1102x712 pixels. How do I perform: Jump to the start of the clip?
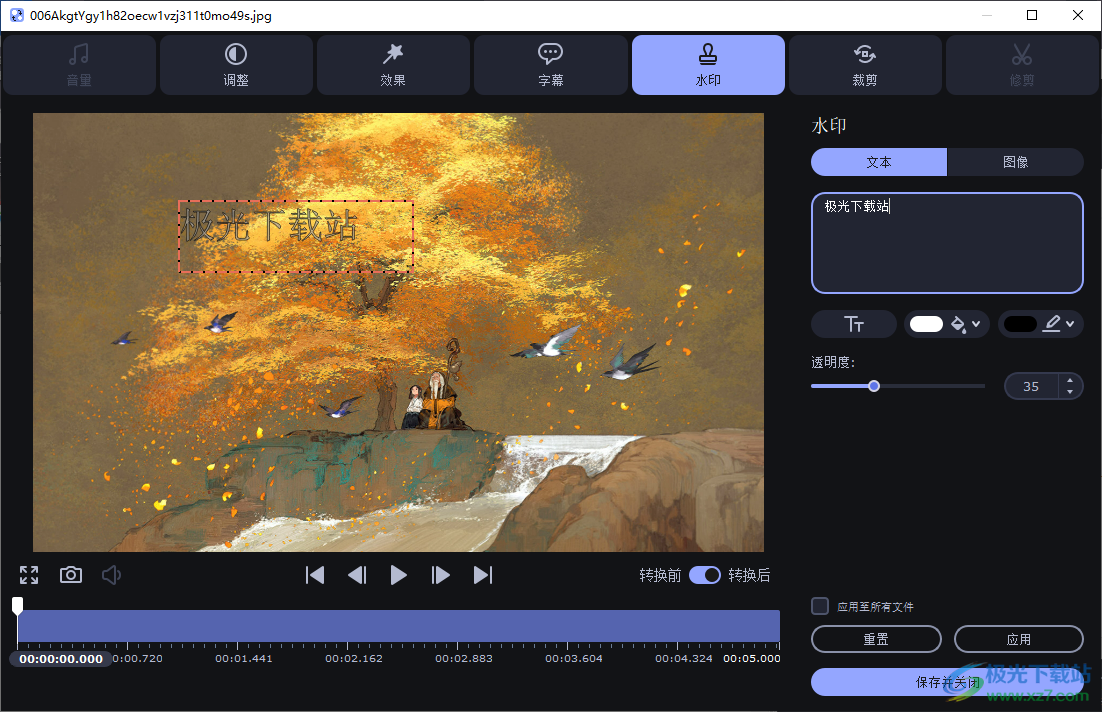pyautogui.click(x=315, y=575)
